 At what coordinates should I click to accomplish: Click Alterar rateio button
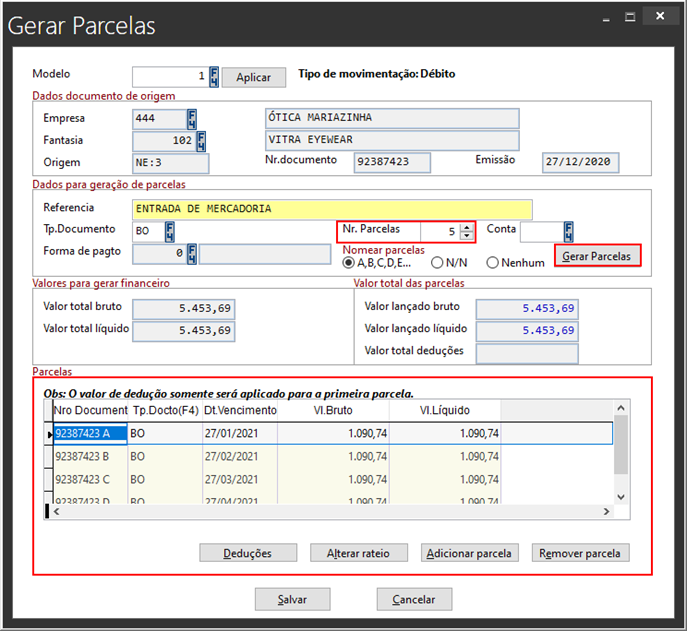tap(365, 553)
